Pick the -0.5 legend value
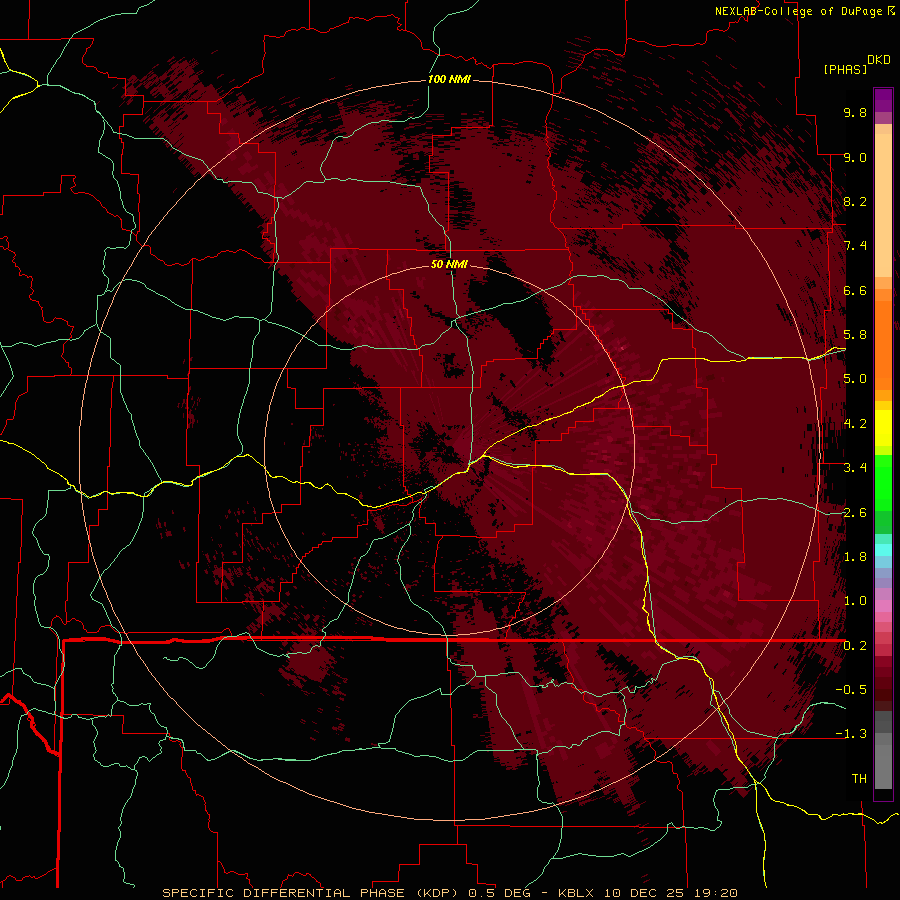This screenshot has width=900, height=900. point(851,690)
